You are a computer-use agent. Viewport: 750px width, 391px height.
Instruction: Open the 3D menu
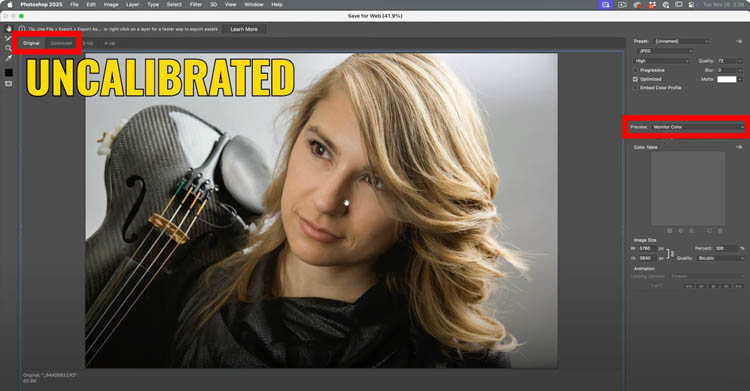213,4
